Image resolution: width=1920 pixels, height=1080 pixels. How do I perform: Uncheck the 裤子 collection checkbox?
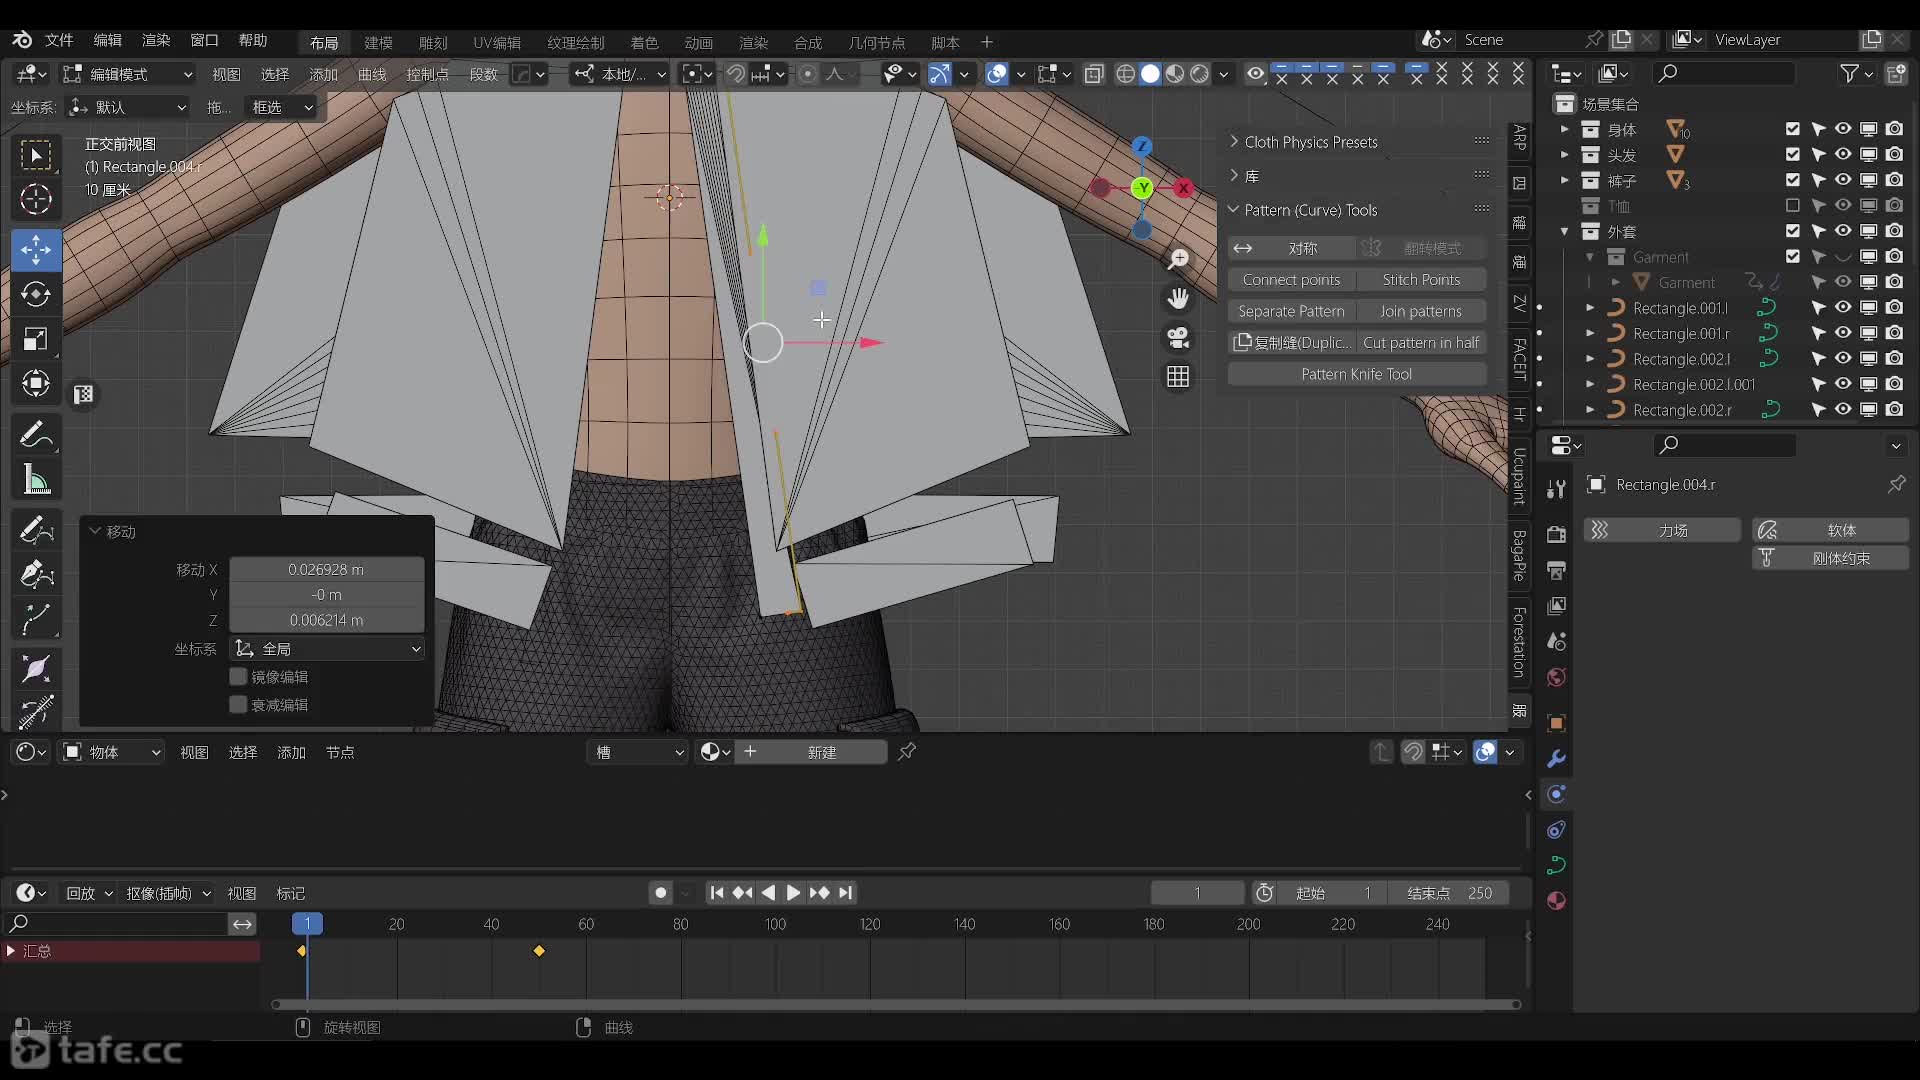(1793, 181)
